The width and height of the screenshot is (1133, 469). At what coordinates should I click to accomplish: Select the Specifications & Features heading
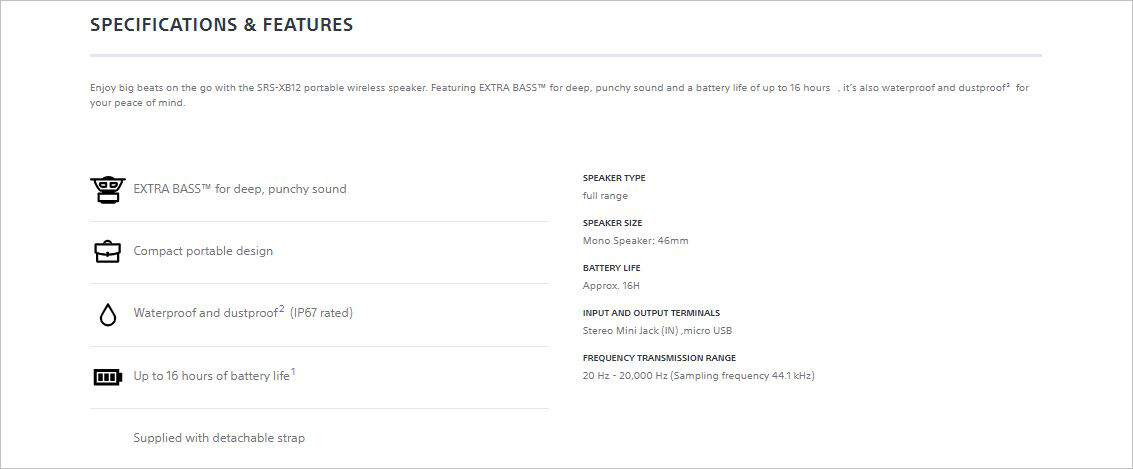tap(222, 25)
